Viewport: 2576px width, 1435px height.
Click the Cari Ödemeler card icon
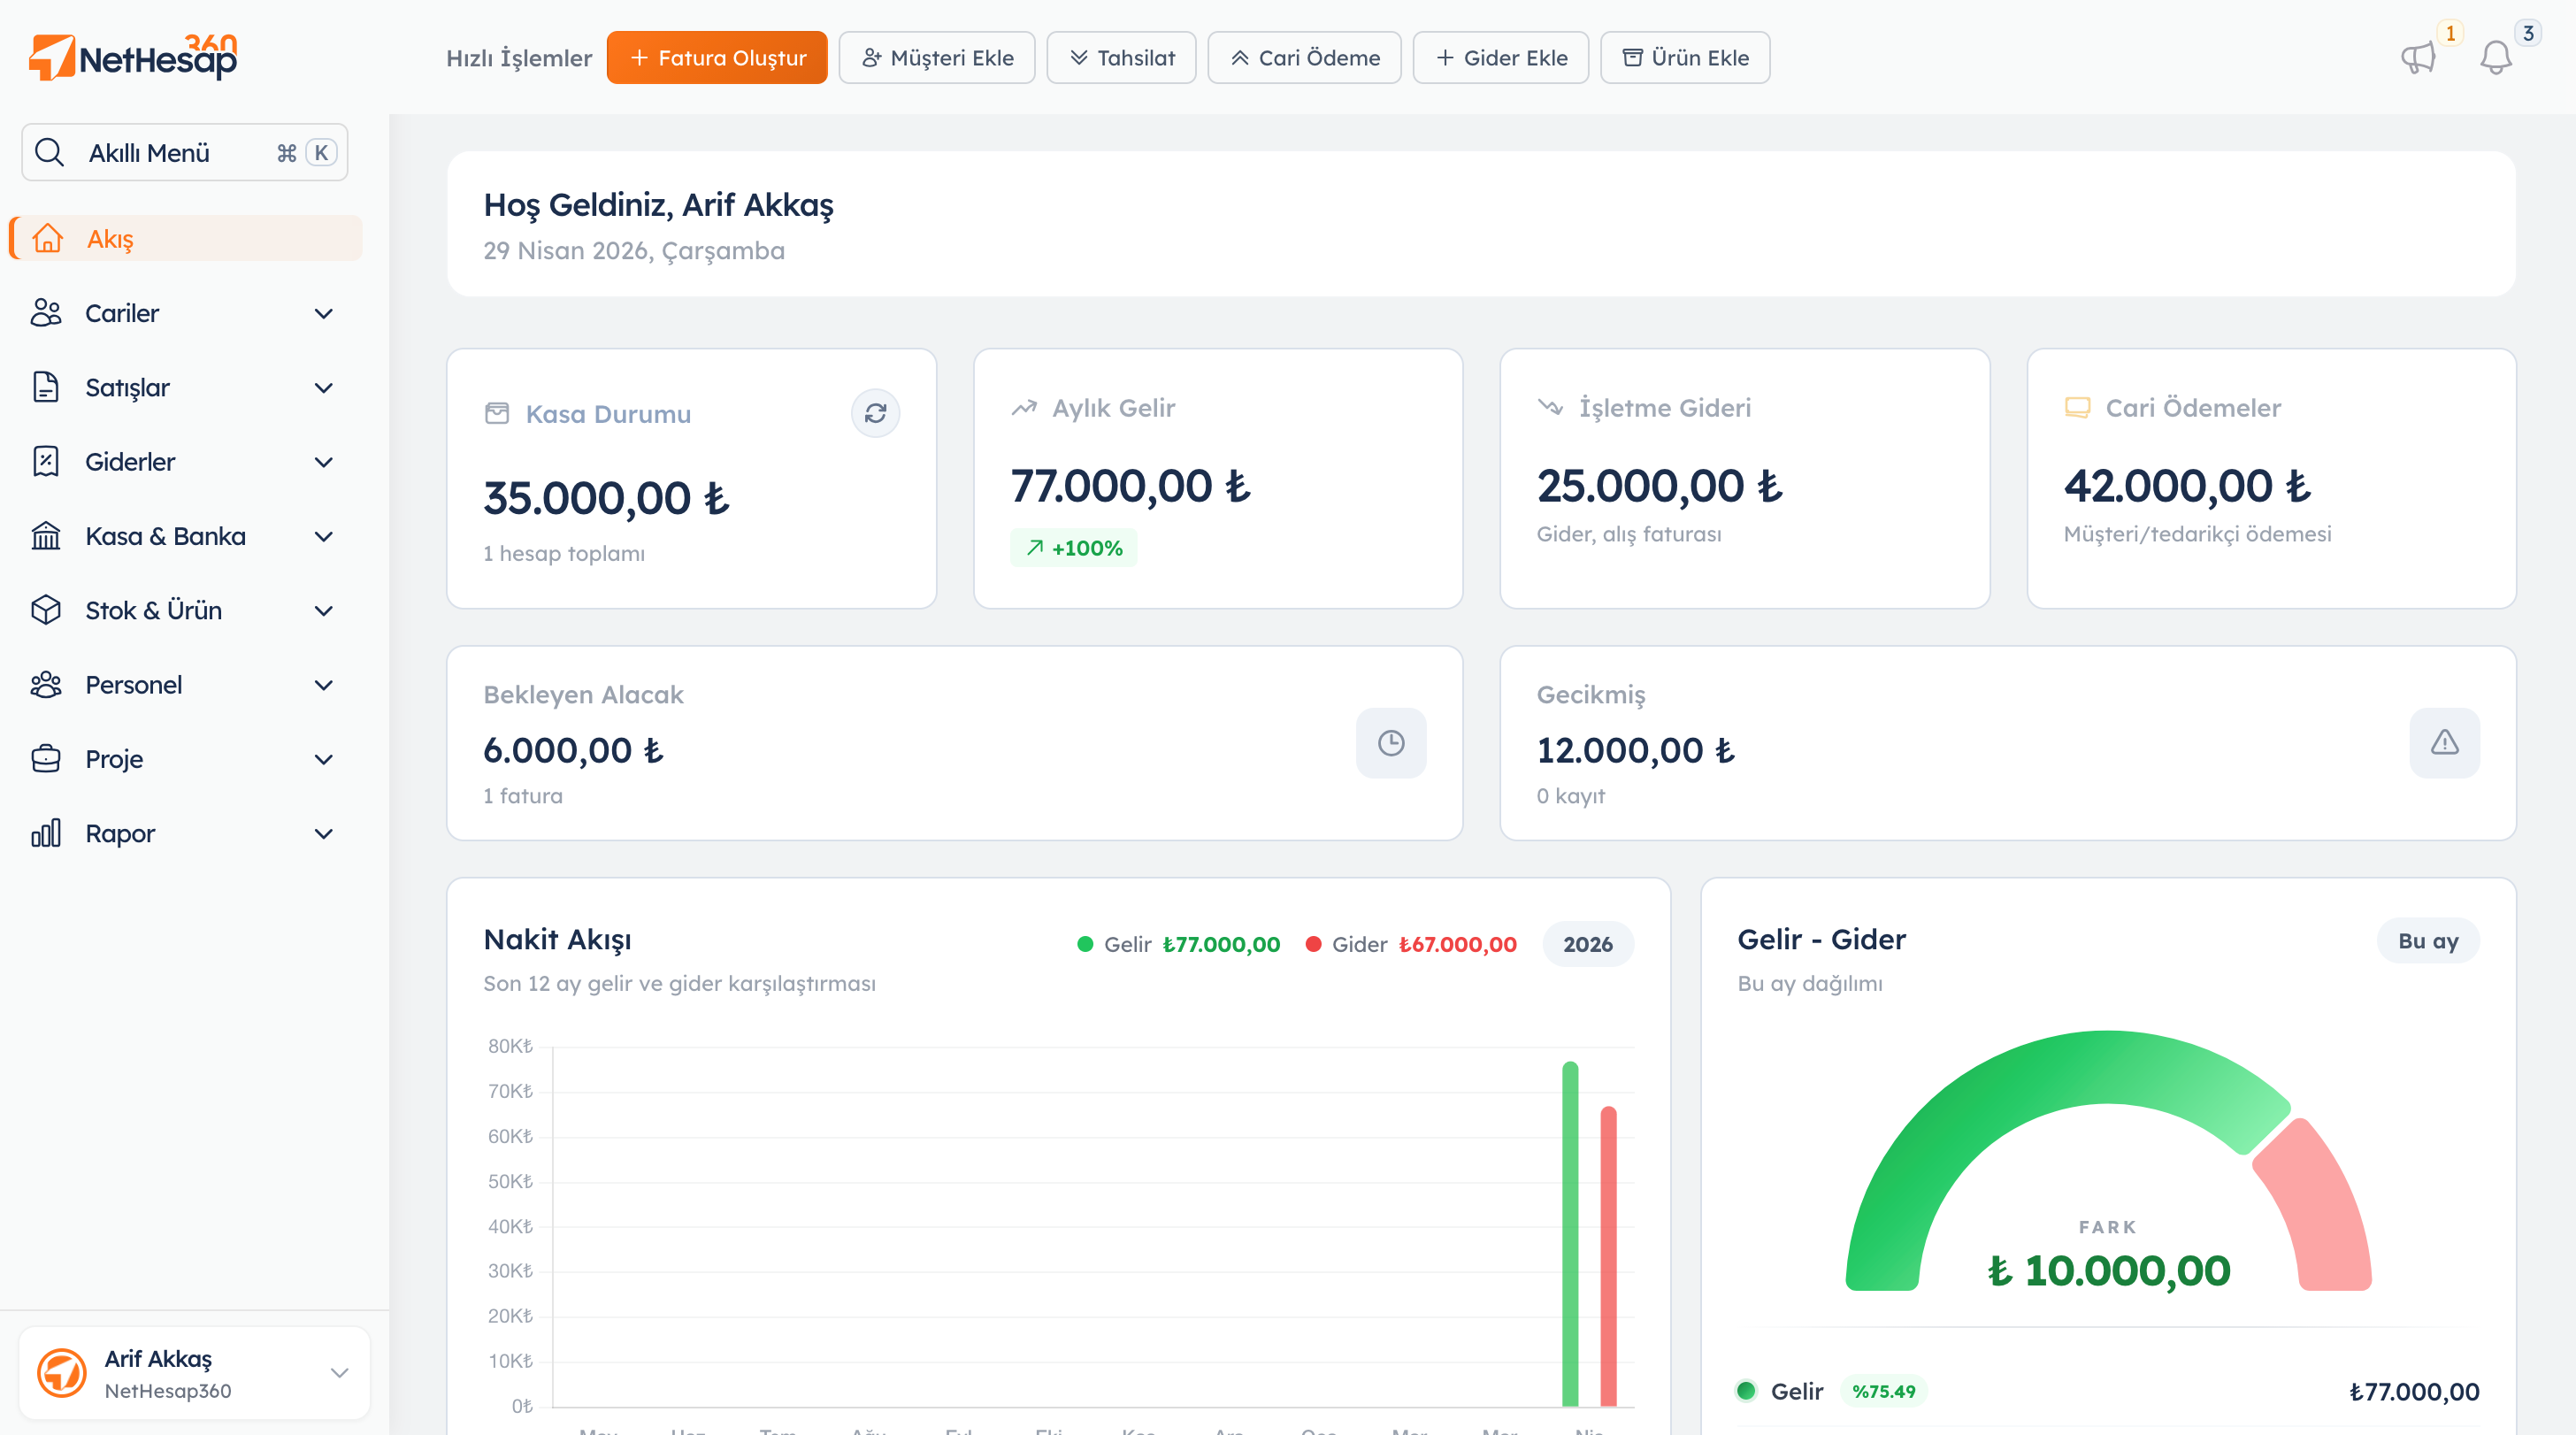pyautogui.click(x=2078, y=407)
